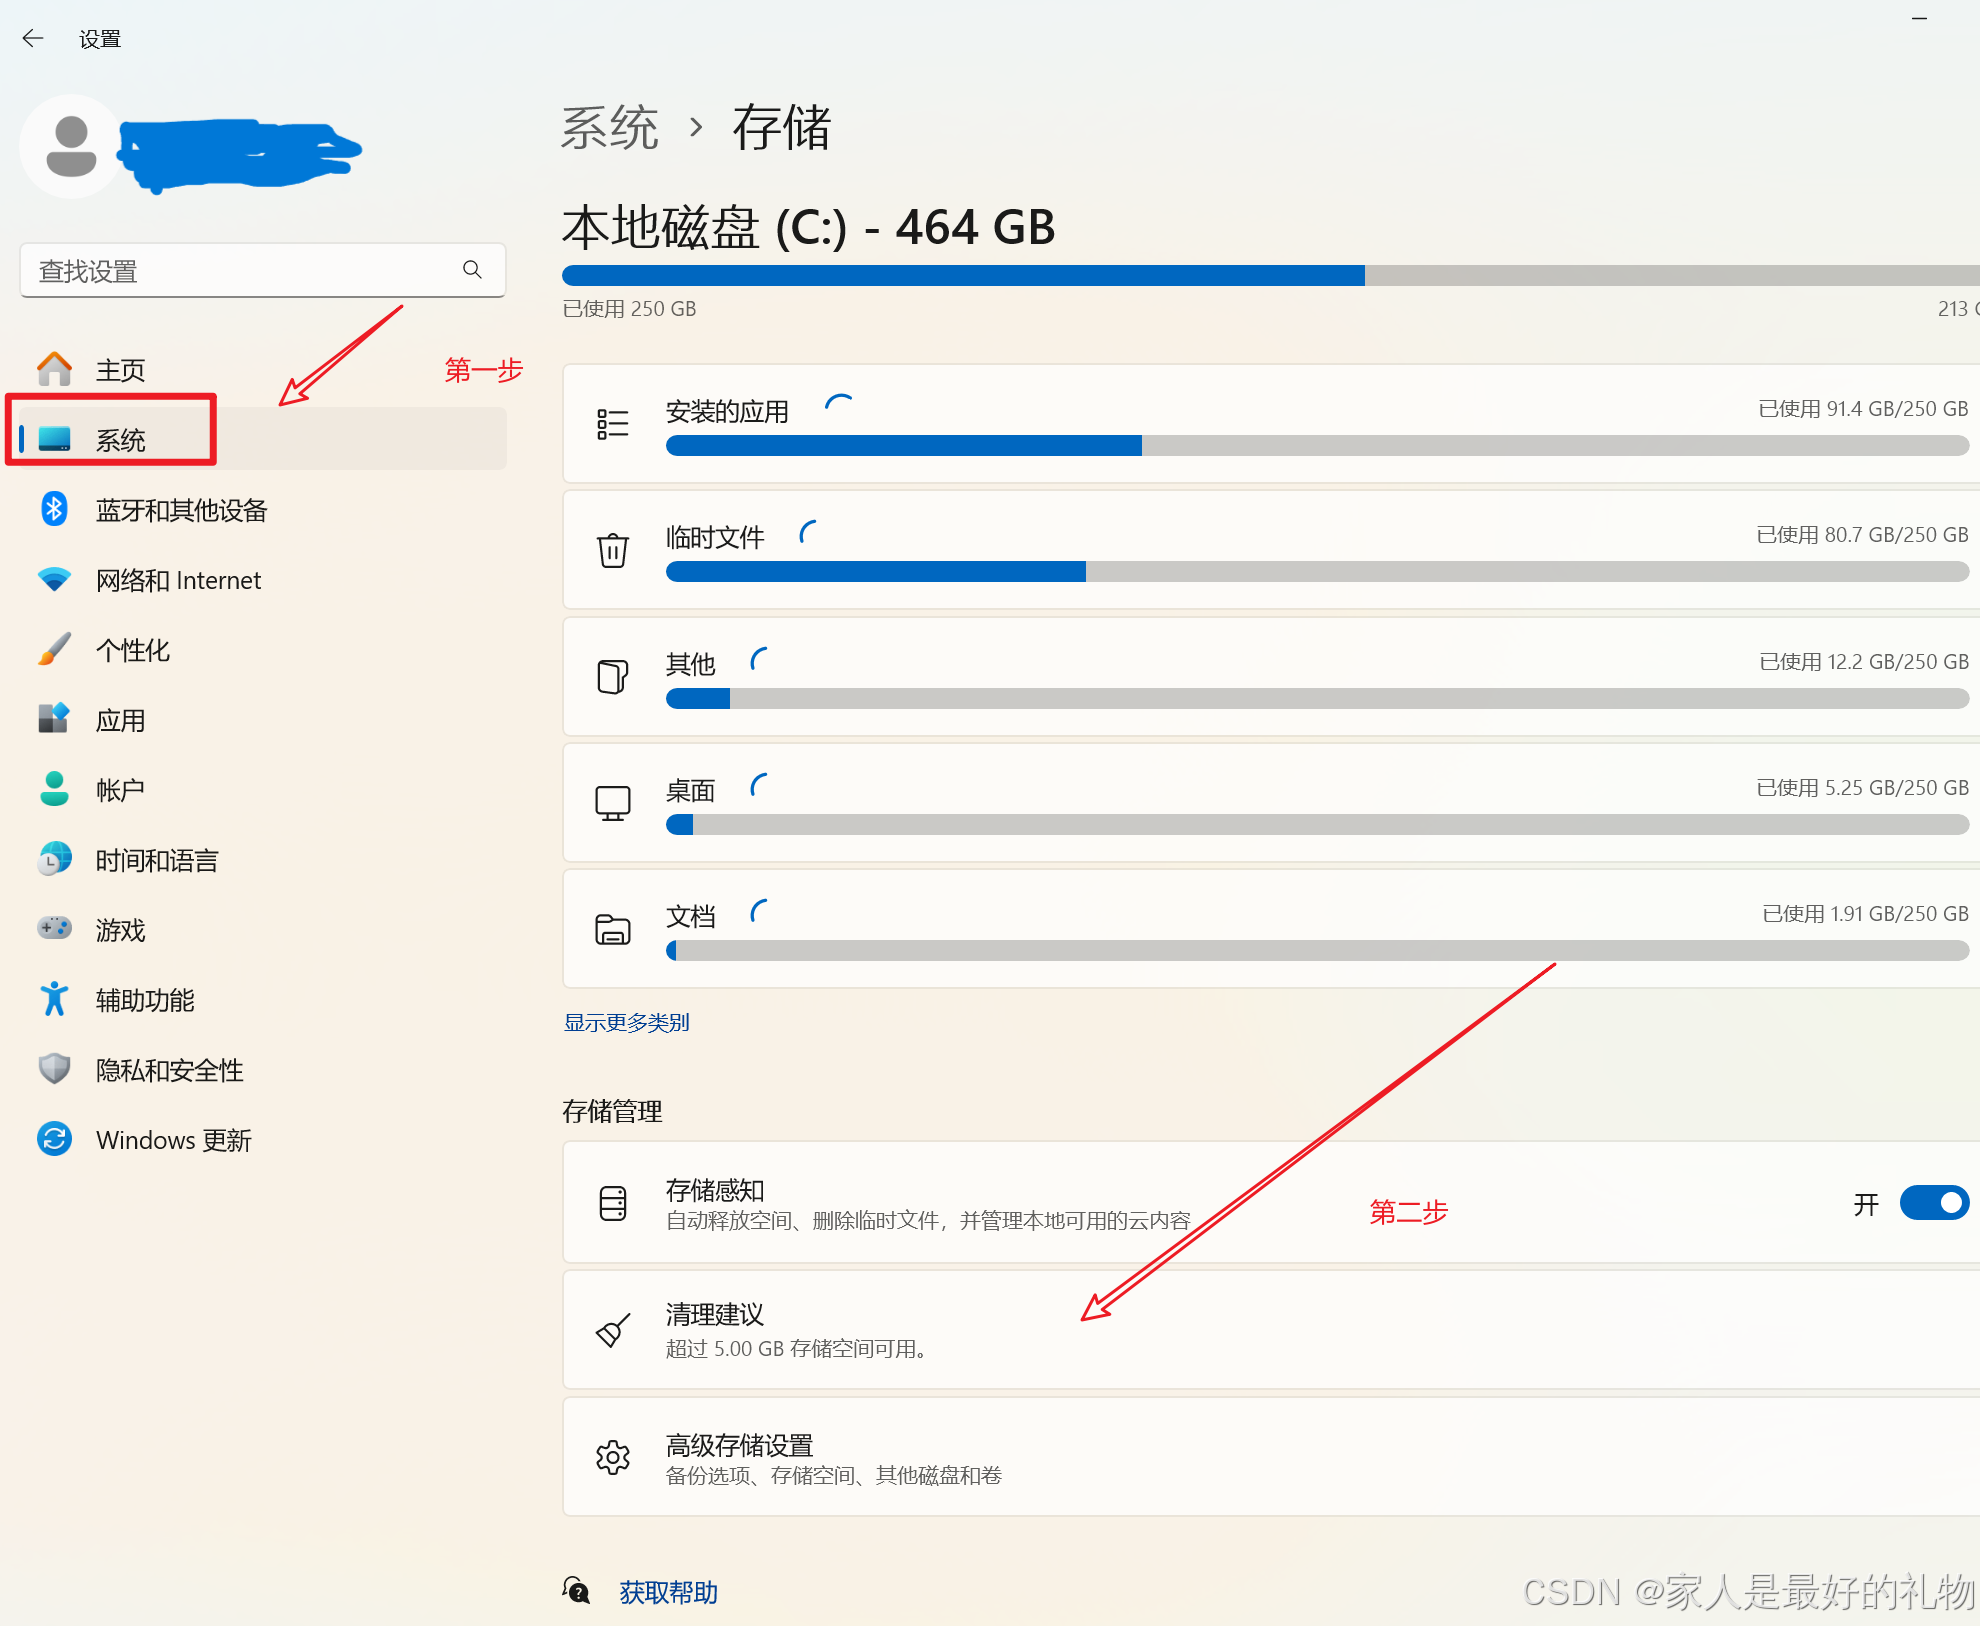Click the search magnifier in 查找设置
The height and width of the screenshot is (1626, 1980).
tap(472, 269)
